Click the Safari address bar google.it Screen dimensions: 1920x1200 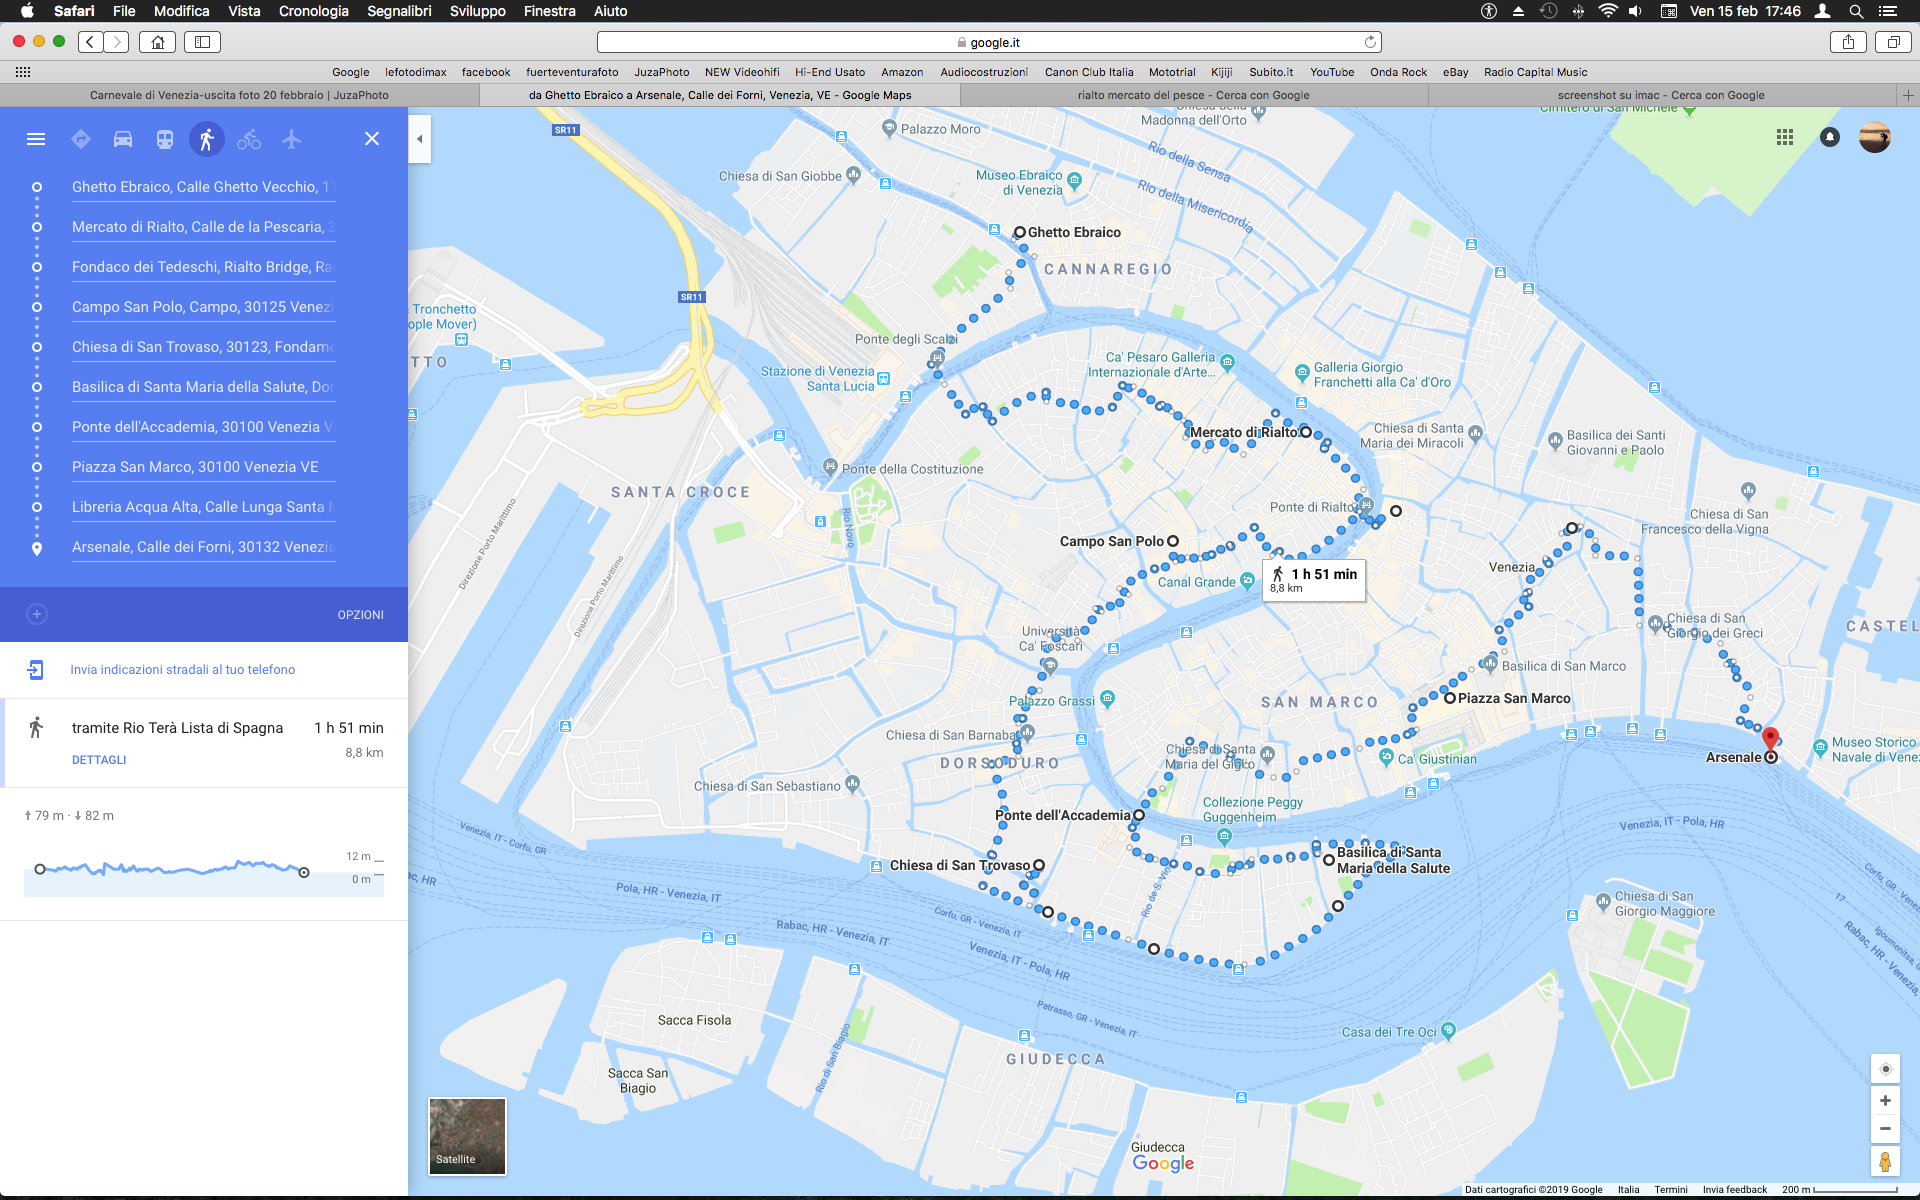(x=989, y=42)
